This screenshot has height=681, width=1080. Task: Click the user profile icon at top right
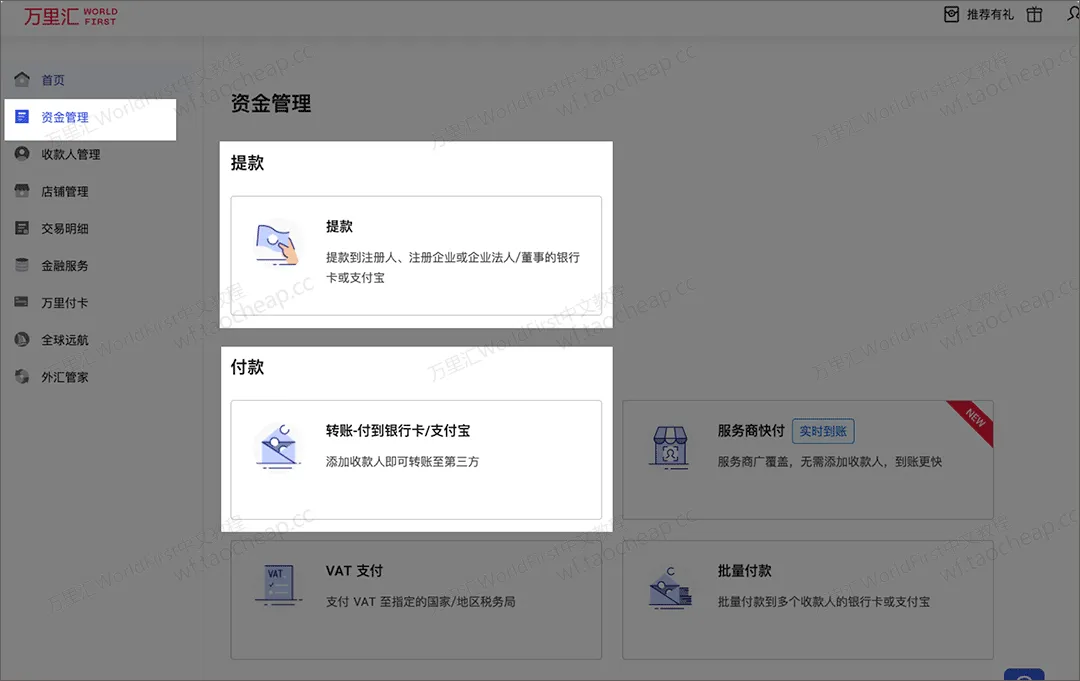[1072, 15]
